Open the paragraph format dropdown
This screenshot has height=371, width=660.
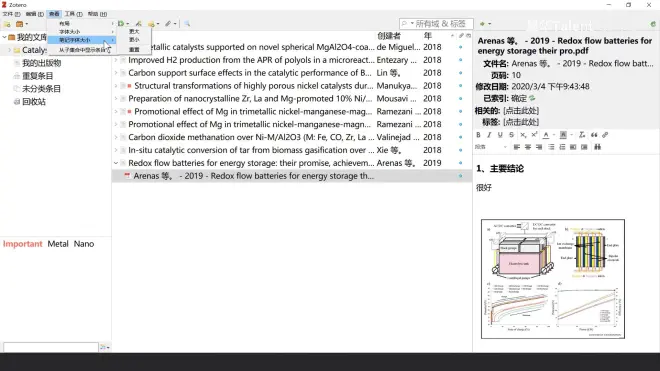pyautogui.click(x=491, y=147)
